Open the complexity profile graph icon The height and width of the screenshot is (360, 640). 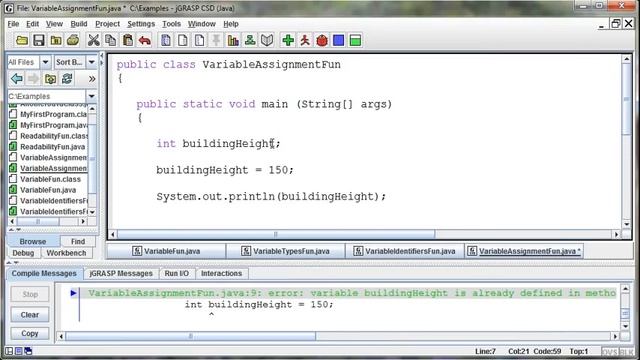click(x=233, y=40)
